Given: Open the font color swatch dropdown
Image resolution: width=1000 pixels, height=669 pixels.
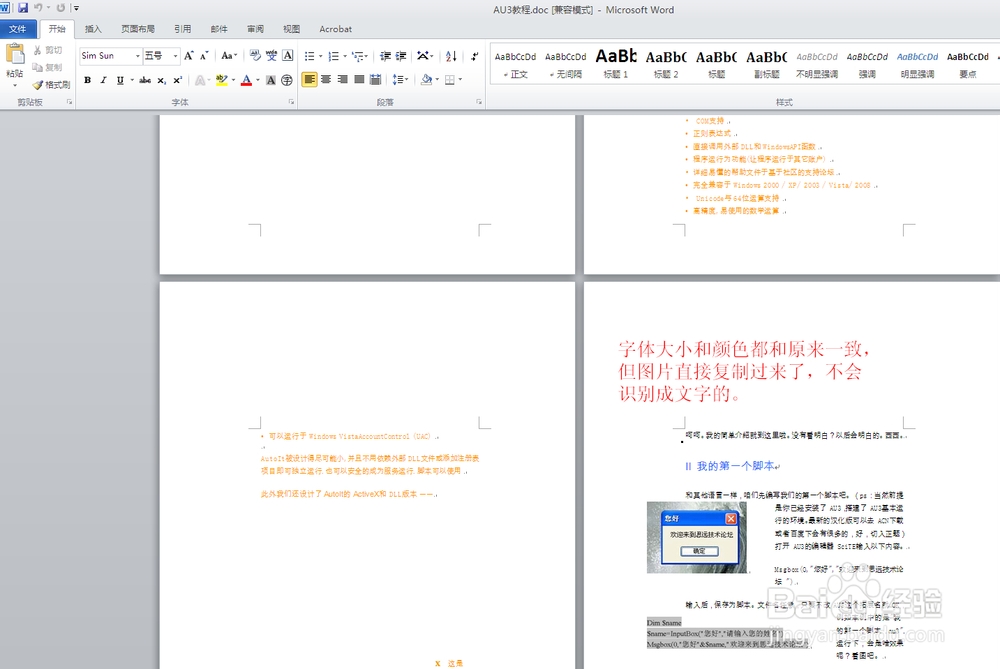Looking at the screenshot, I should (256, 80).
